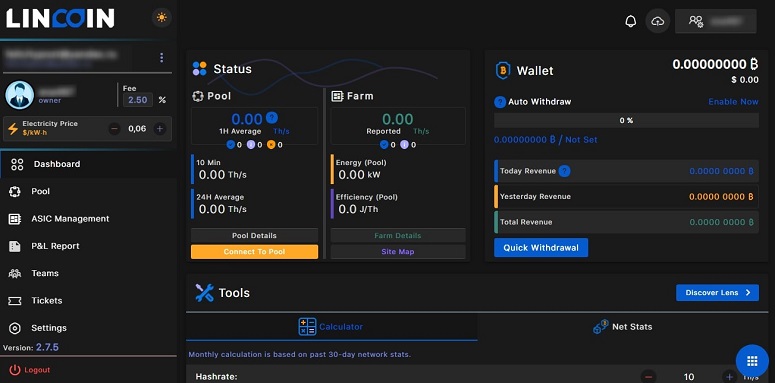Click the Enable Now link

point(733,102)
